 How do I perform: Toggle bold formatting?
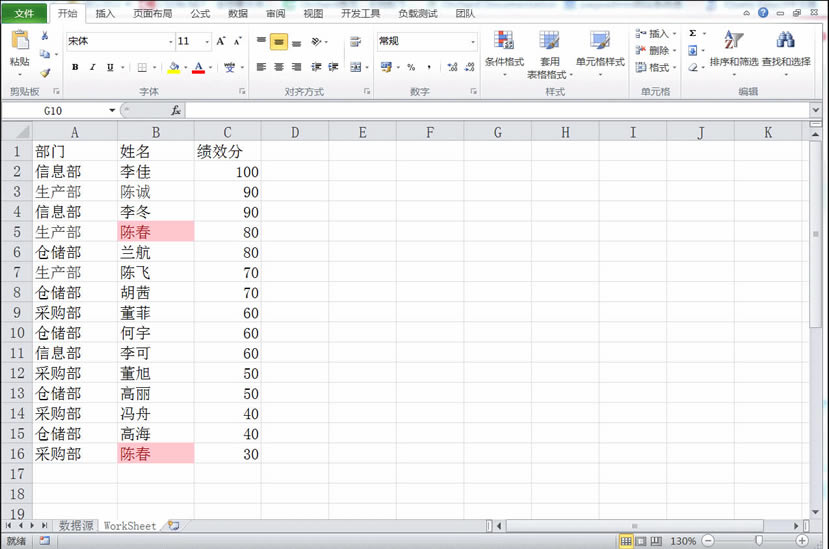[x=75, y=67]
